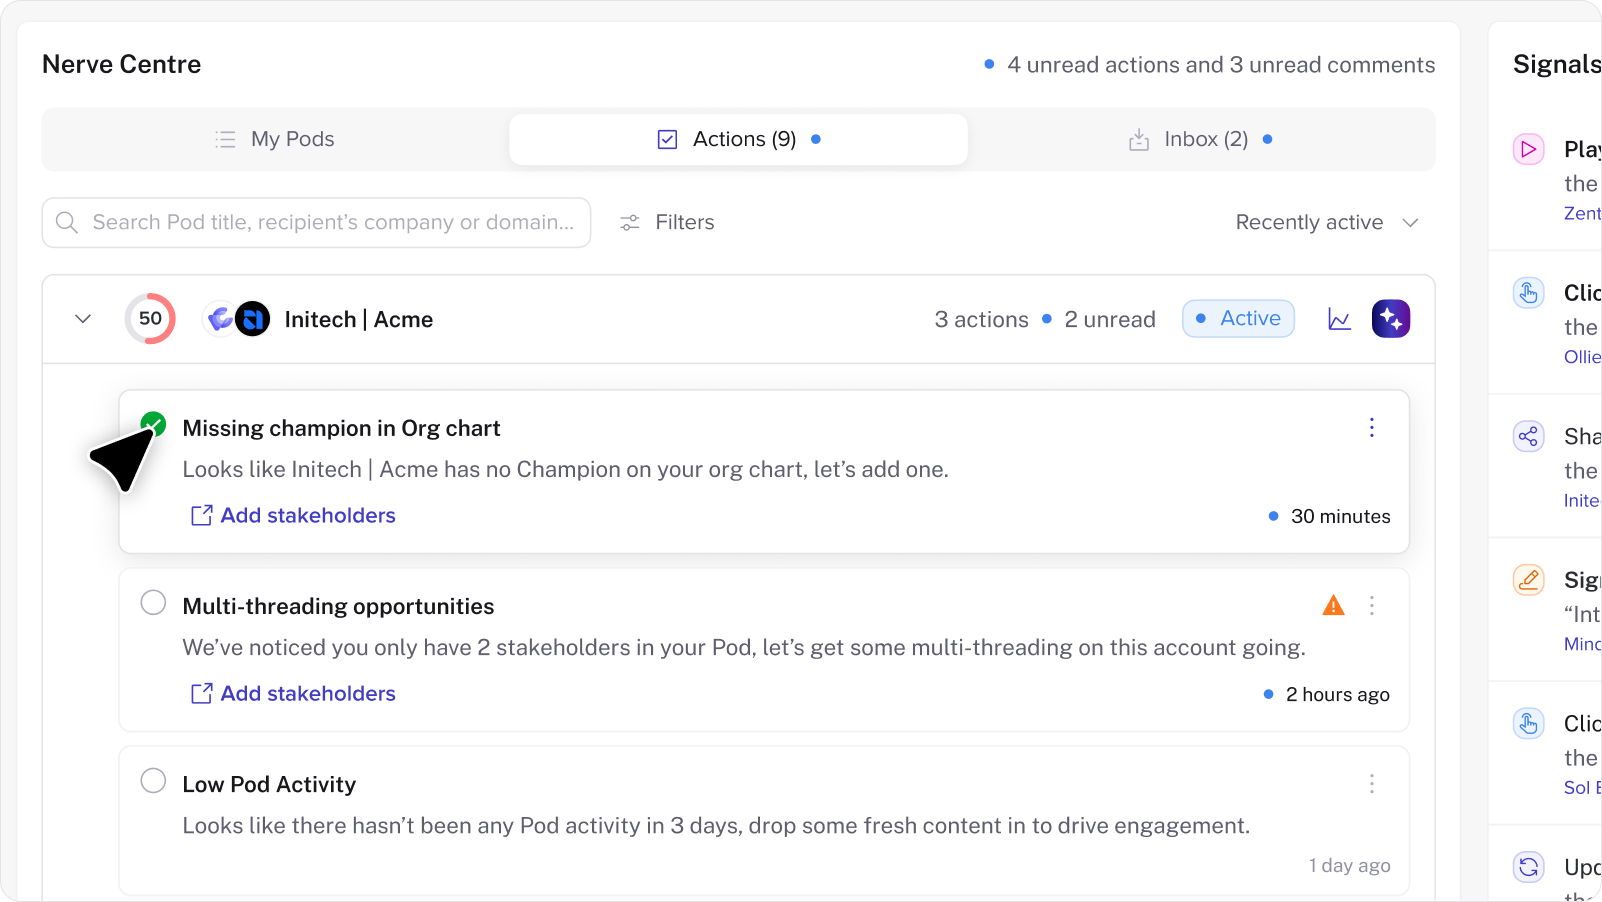Click the Missing champion in Org chart title
The height and width of the screenshot is (902, 1602).
(x=341, y=428)
